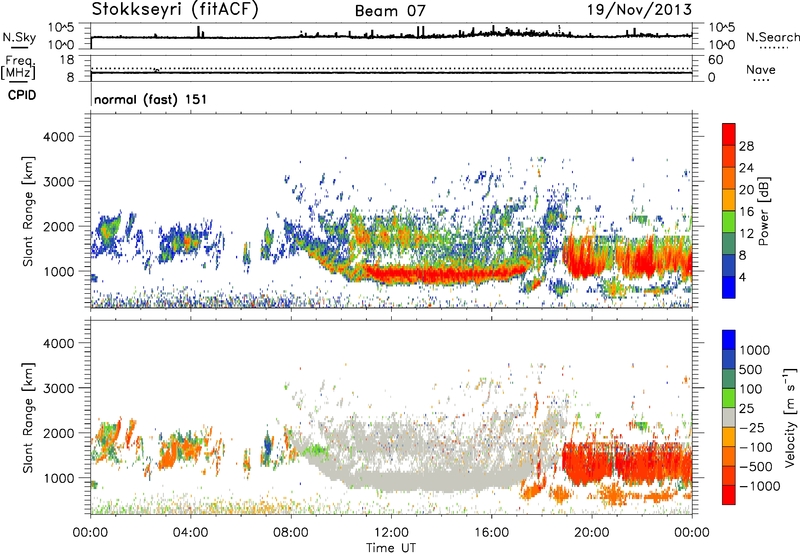The height and width of the screenshot is (554, 800).
Task: Click the 28 label on the Power colorbar
Action: 746,146
